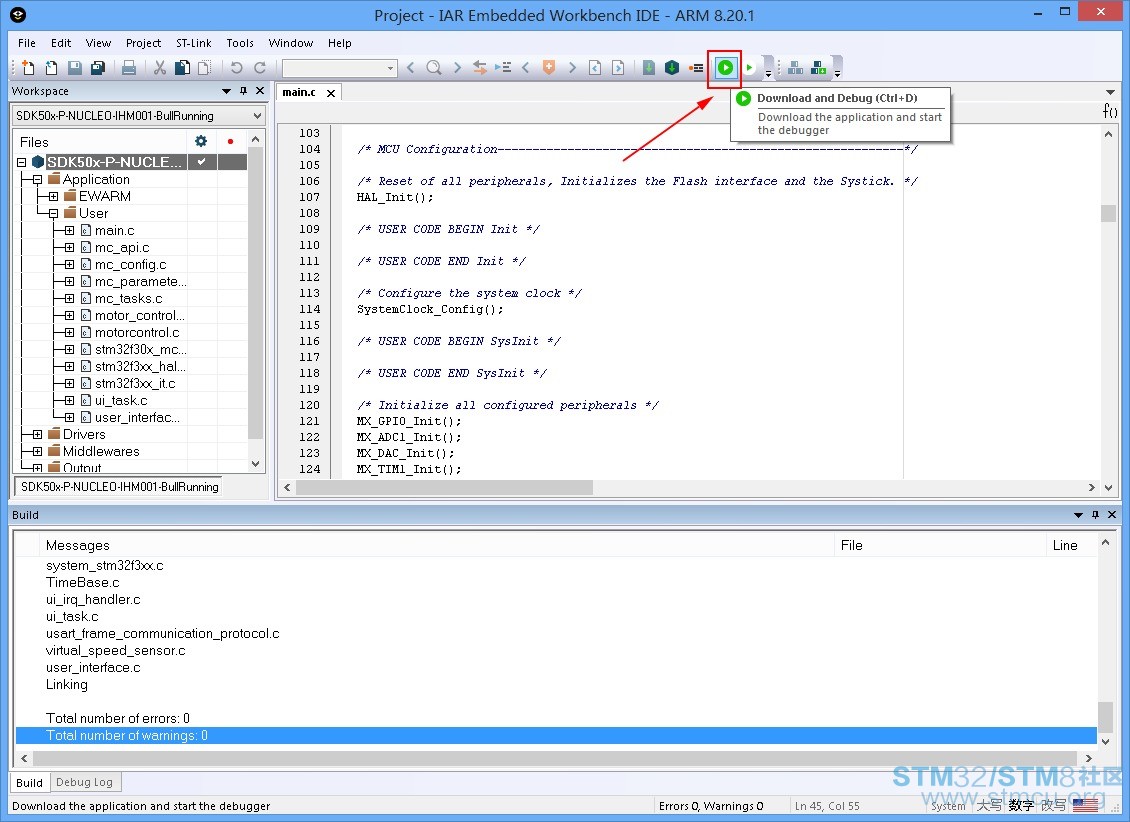Screen dimensions: 1130x822
Task: Open the Project menu
Action: coord(143,43)
